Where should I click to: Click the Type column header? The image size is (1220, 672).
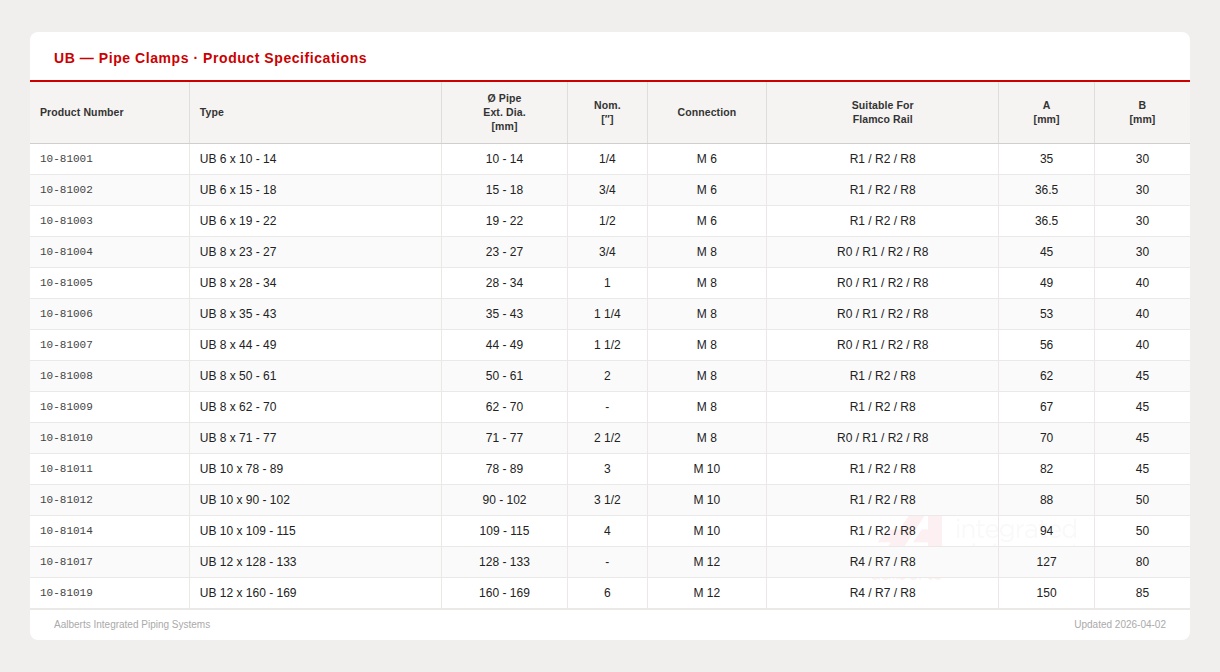pos(212,112)
